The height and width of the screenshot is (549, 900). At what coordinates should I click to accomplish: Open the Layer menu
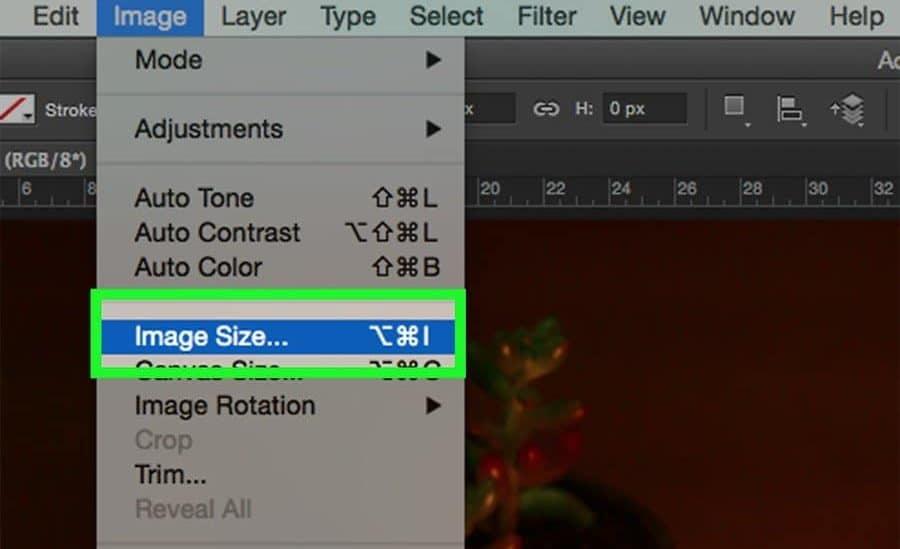(x=254, y=17)
